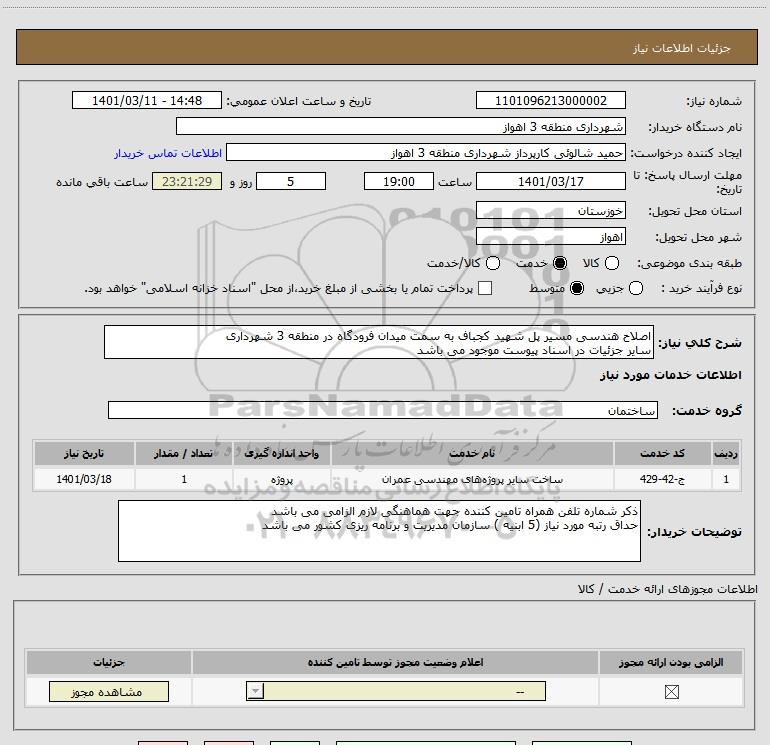Select the خدمت radio button

[x=559, y=263]
